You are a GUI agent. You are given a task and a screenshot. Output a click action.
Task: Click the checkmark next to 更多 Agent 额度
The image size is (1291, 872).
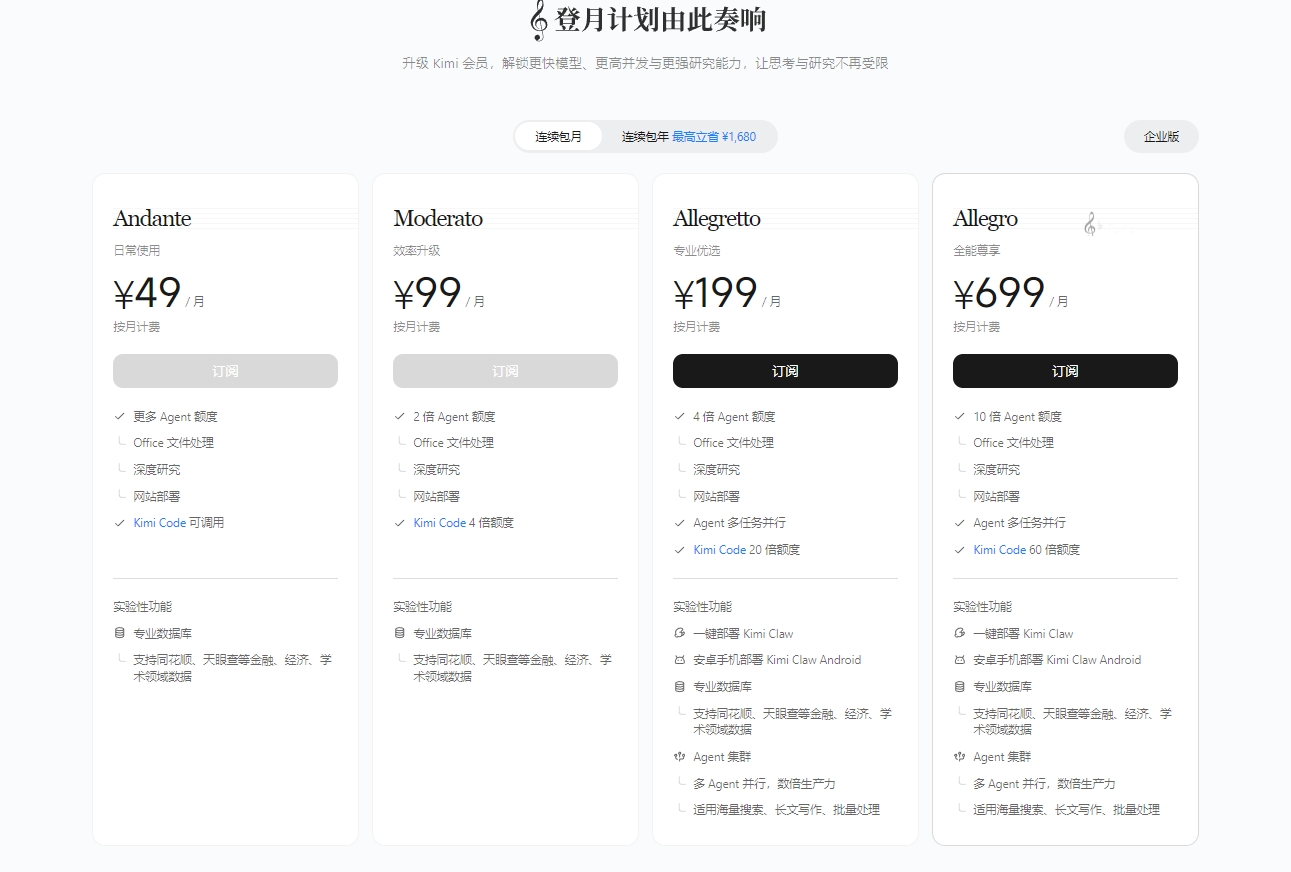(120, 417)
